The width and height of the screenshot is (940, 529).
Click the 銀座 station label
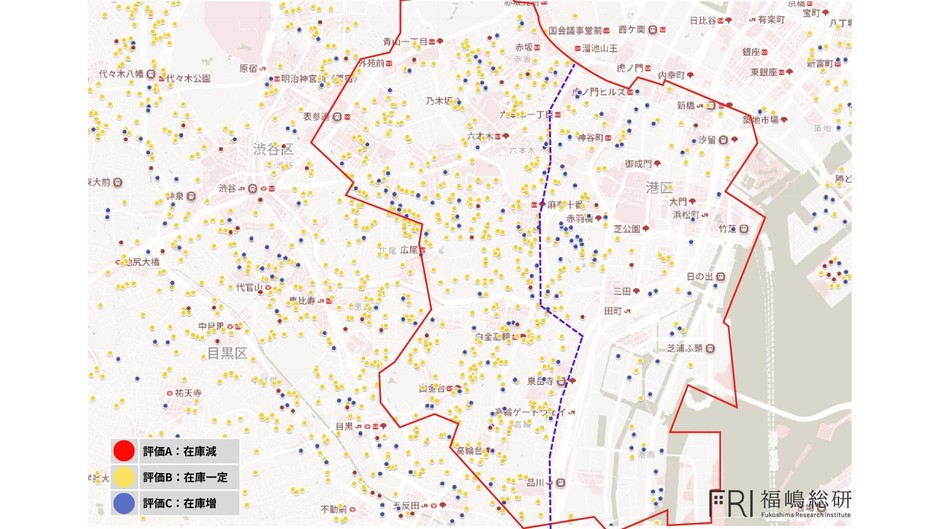[751, 52]
